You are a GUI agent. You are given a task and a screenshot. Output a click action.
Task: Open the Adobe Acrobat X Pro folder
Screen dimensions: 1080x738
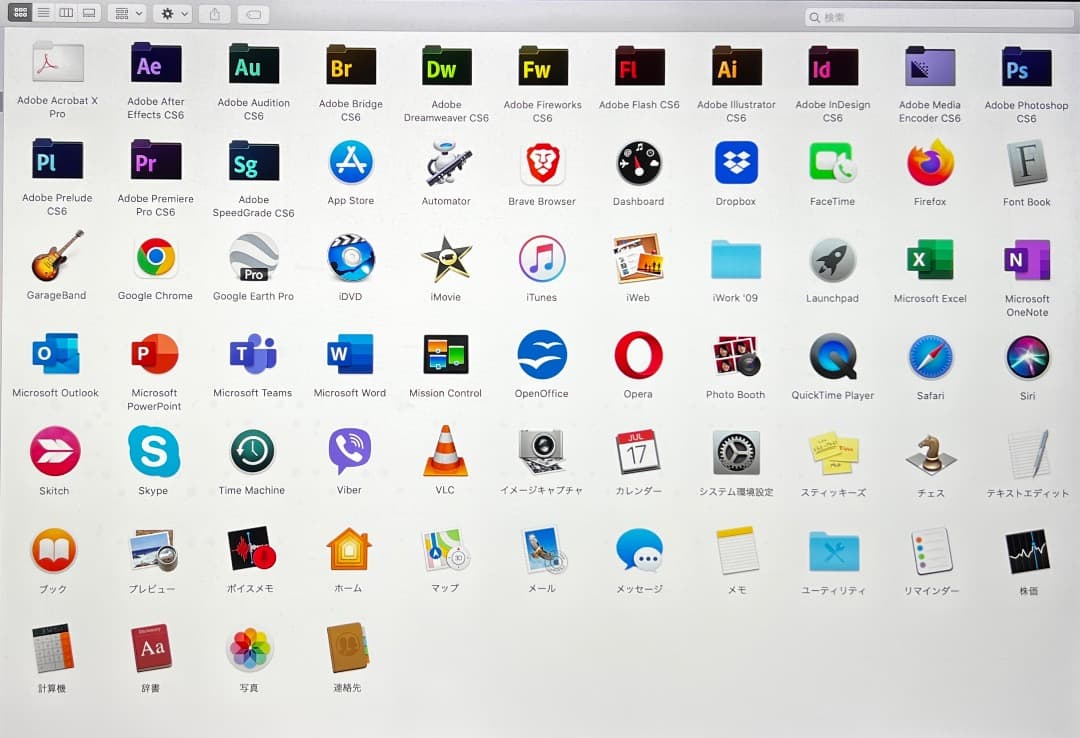pos(58,63)
